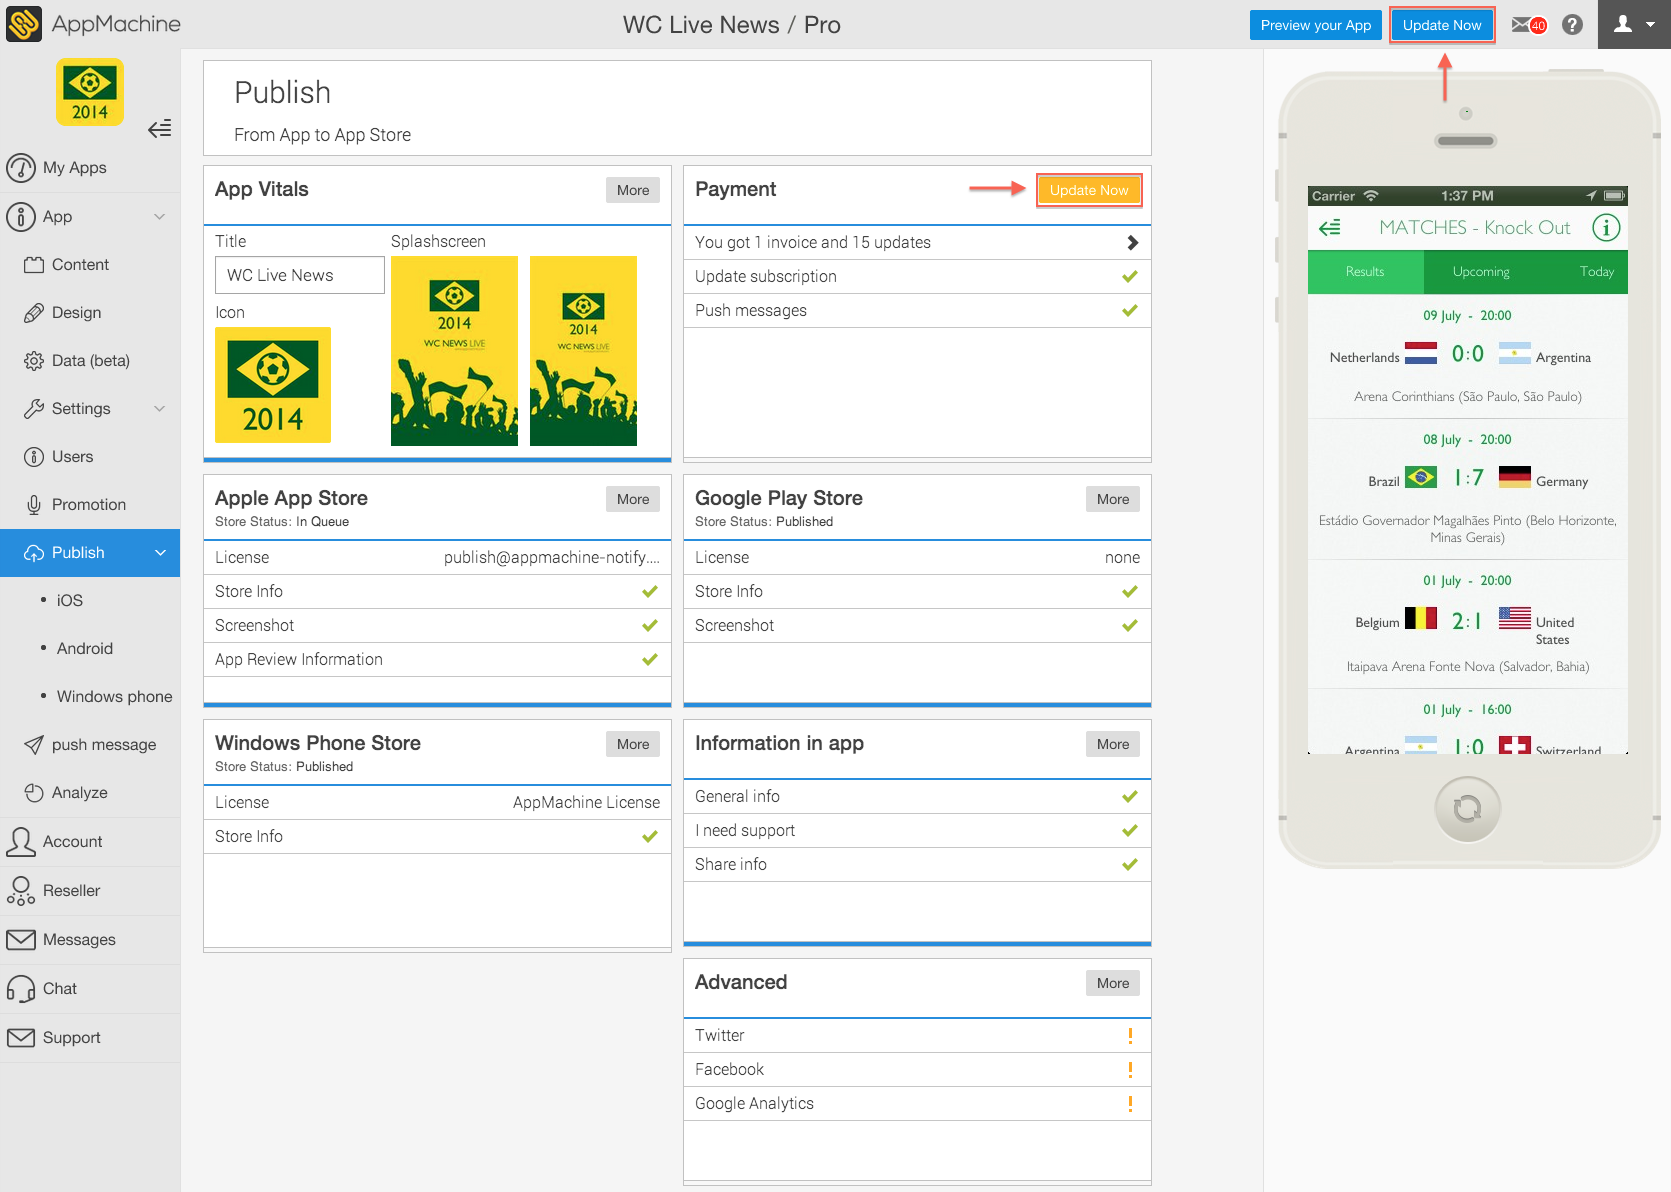
Task: Select iOS under Publish
Action: click(70, 601)
